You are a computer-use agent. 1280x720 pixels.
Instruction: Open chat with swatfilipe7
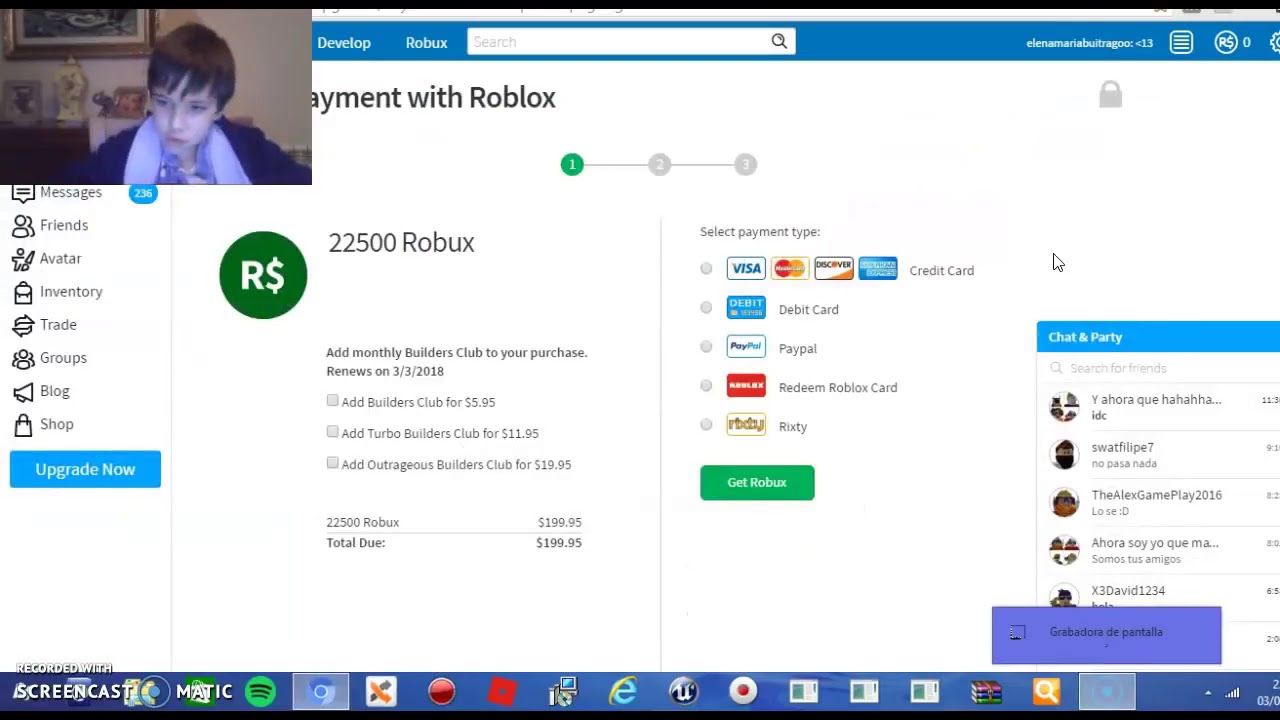[x=1160, y=455]
